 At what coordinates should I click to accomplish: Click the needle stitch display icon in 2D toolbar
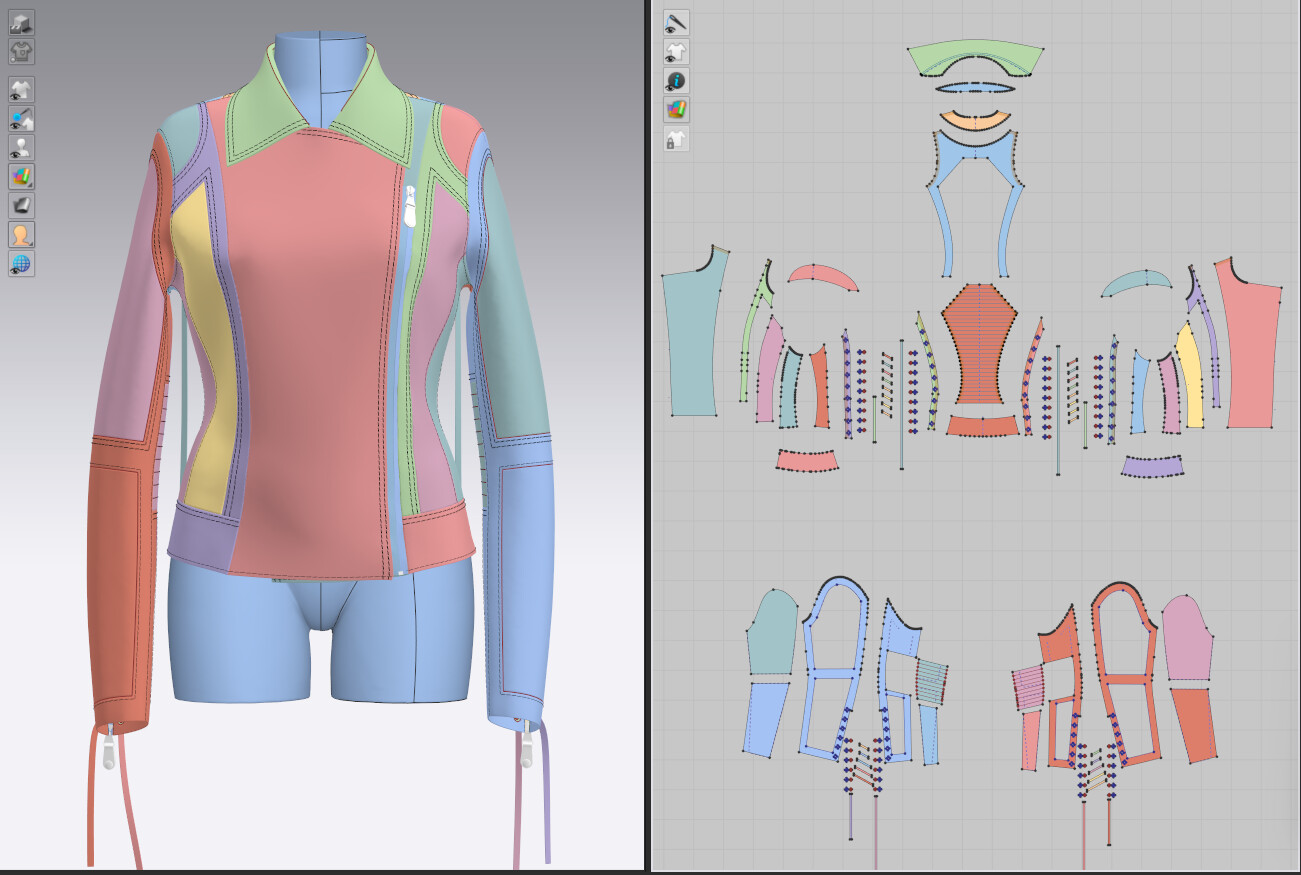click(676, 22)
